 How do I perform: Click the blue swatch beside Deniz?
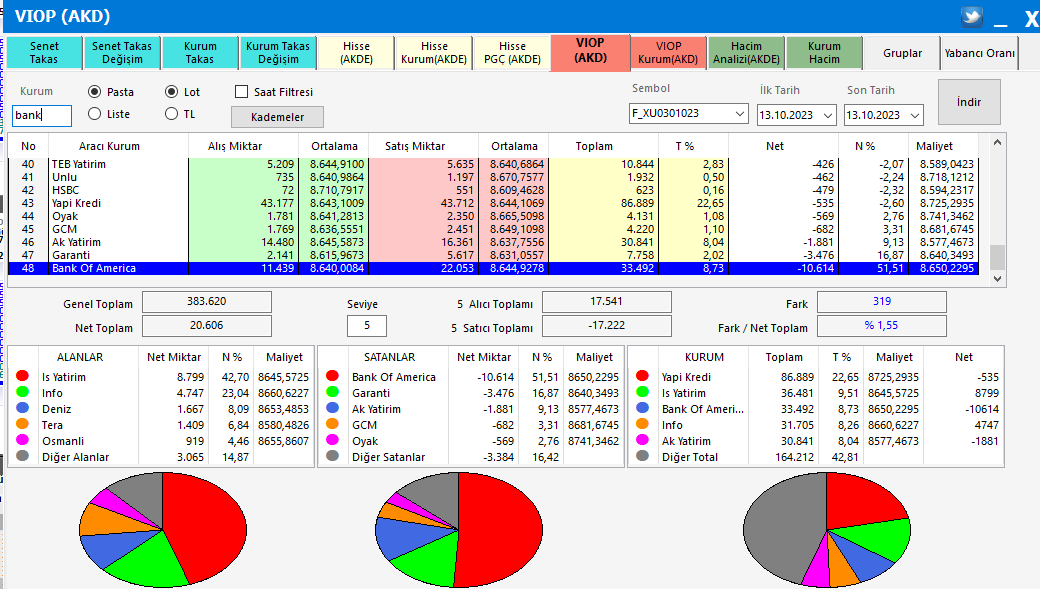tap(23, 408)
